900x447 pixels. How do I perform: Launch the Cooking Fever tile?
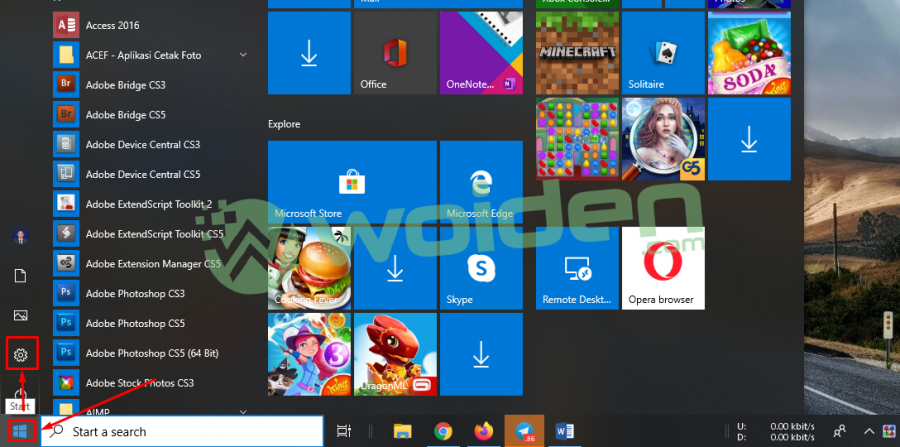tap(309, 268)
